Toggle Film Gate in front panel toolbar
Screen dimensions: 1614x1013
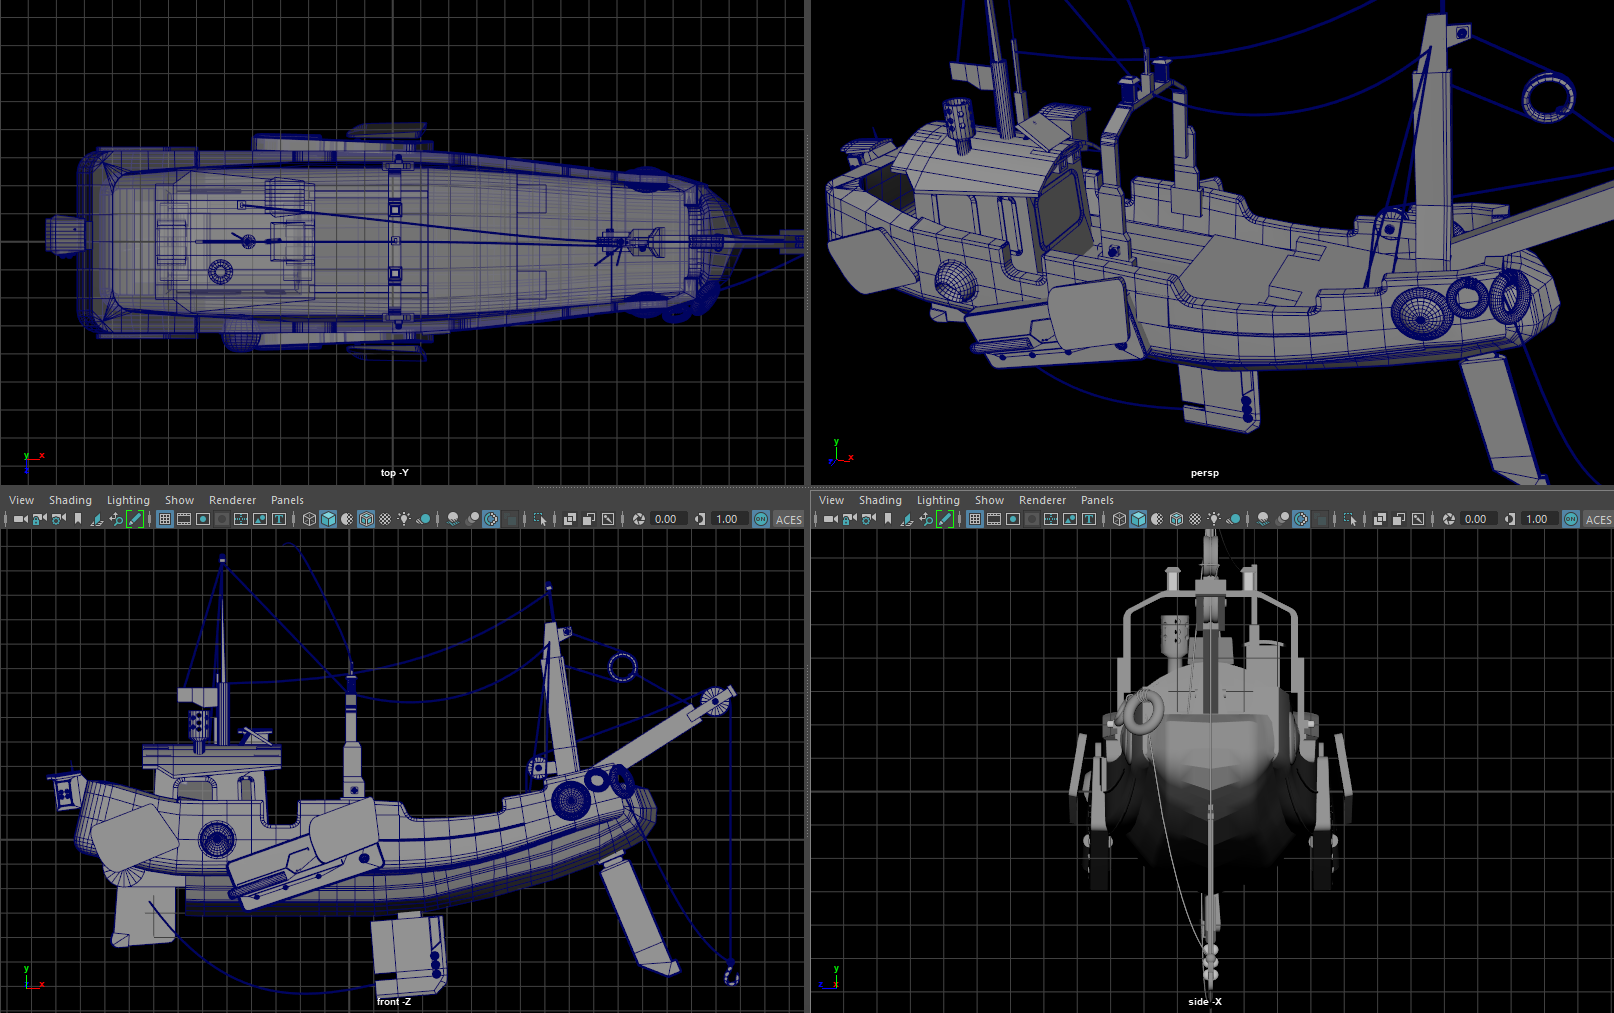click(x=184, y=519)
